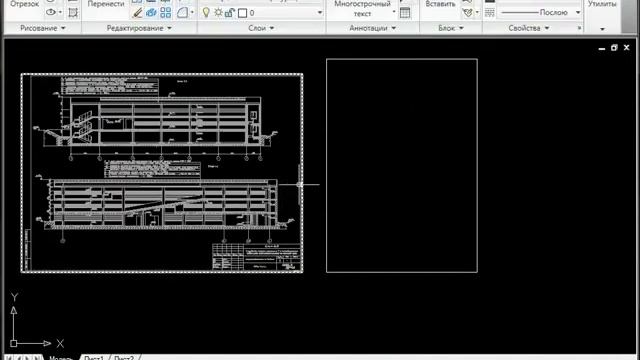Click the last-tab navigation arrow
This screenshot has height=360, width=640.
pyautogui.click(x=37, y=358)
